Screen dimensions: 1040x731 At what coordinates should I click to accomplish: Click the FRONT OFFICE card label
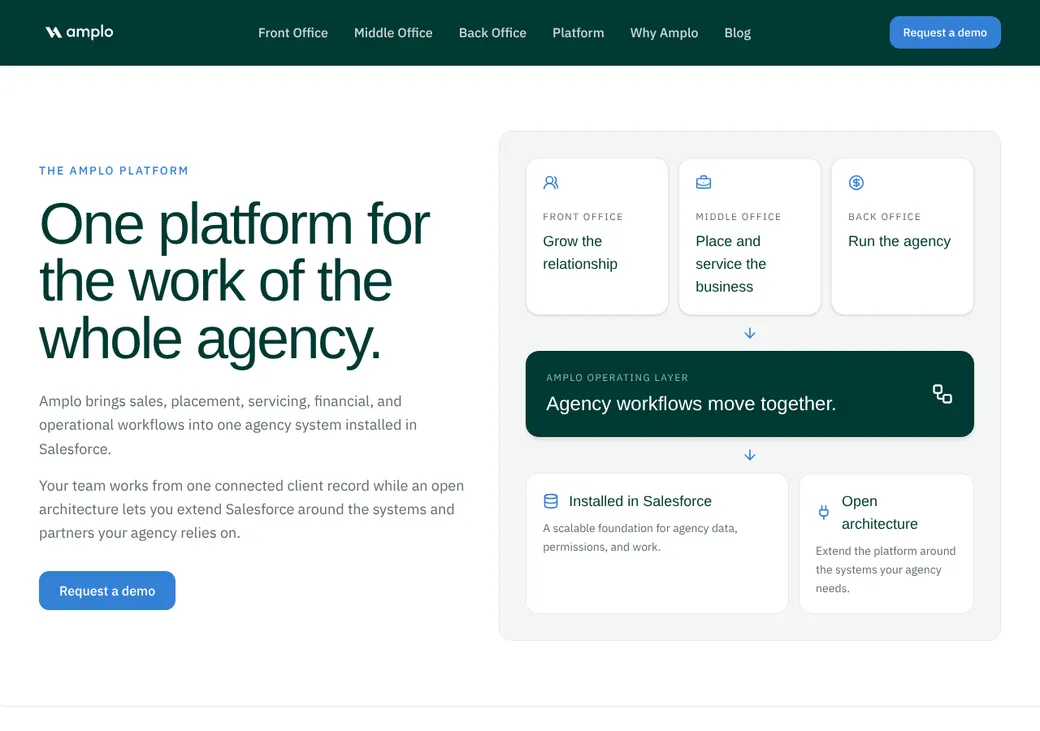(582, 217)
